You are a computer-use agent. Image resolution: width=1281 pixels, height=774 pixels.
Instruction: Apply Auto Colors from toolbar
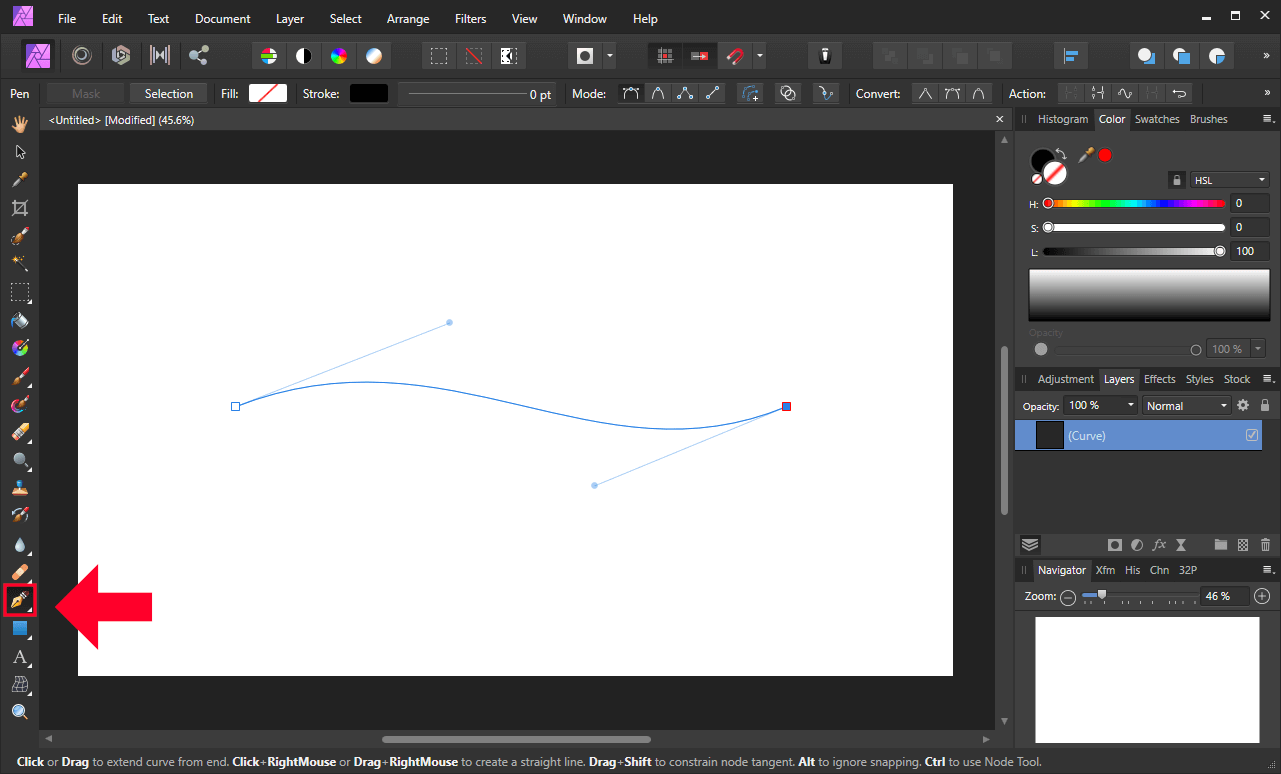pyautogui.click(x=339, y=56)
